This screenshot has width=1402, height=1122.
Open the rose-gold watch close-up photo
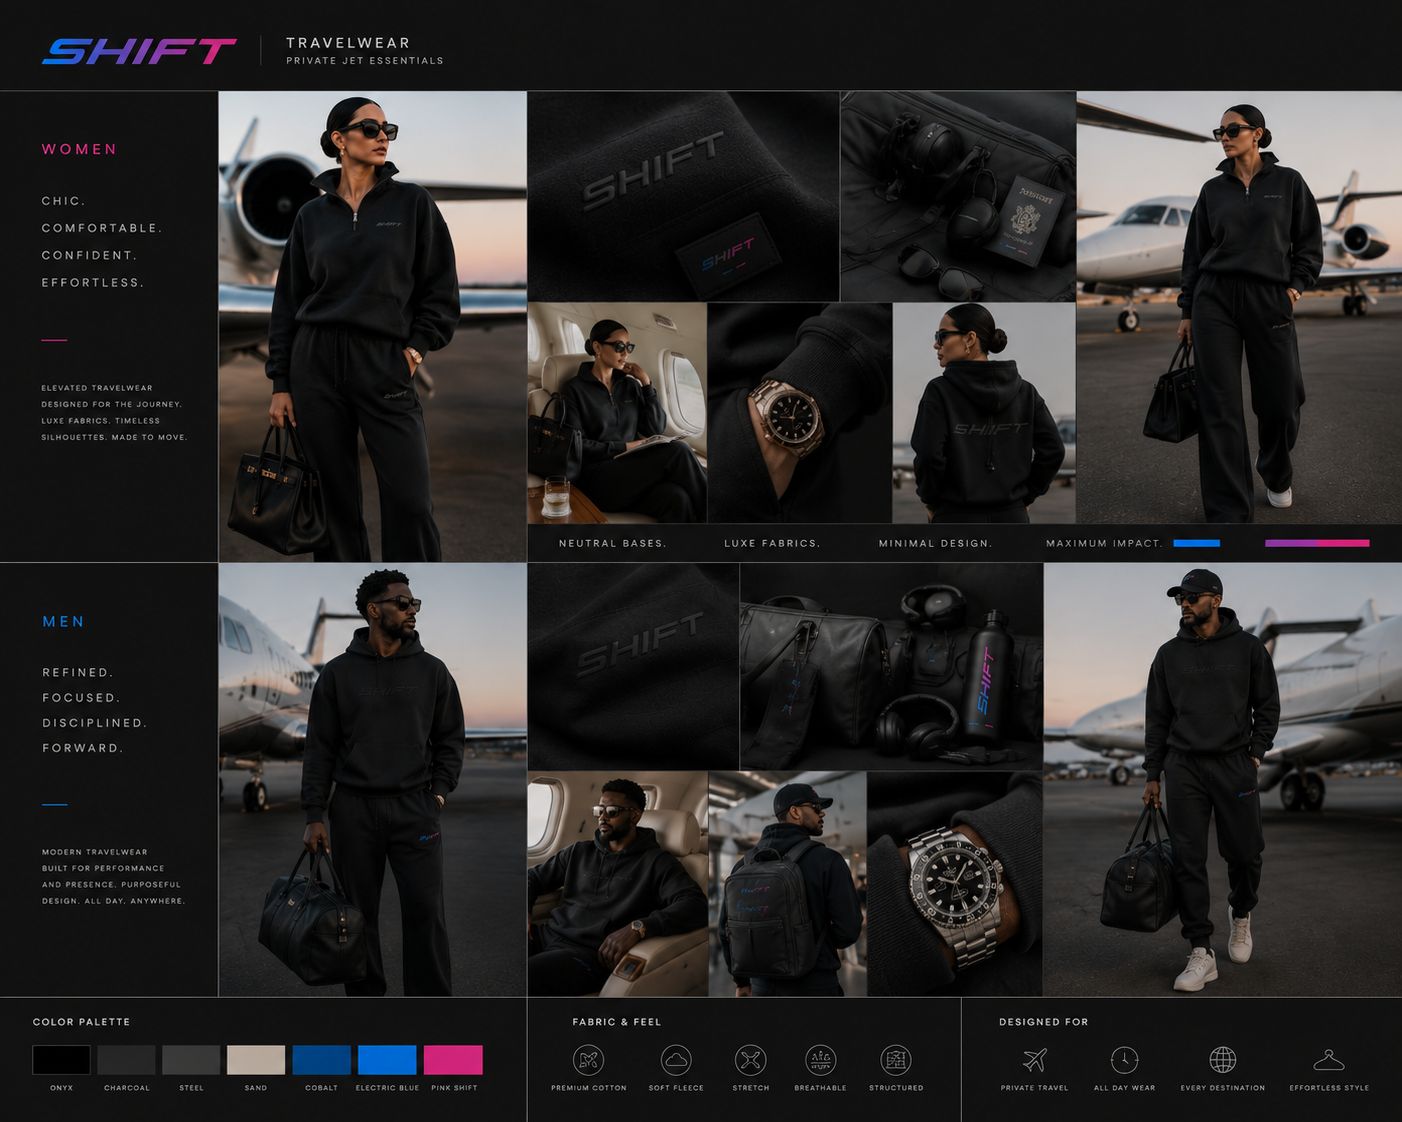click(800, 413)
